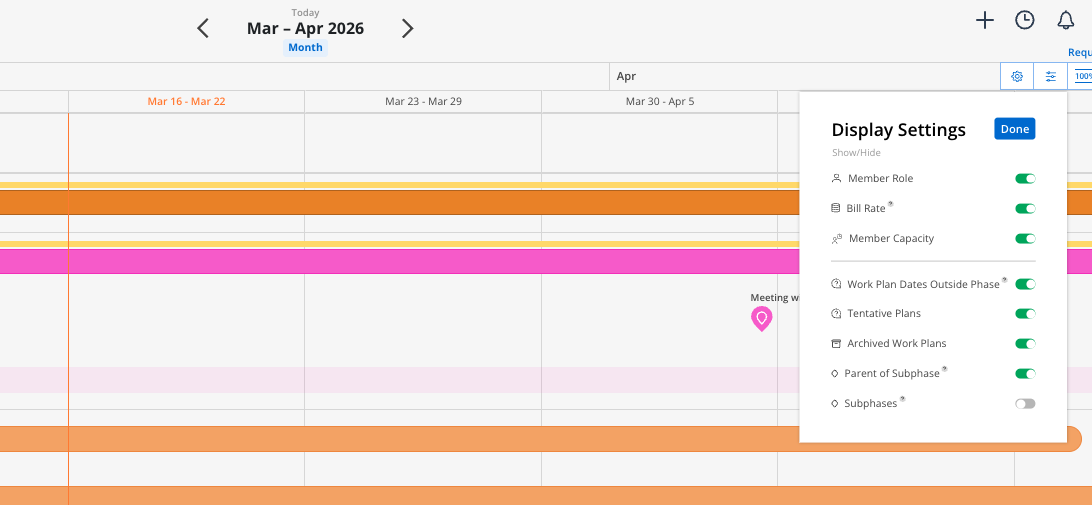Switch off Archived Work Plans
The image size is (1092, 505).
tap(1025, 344)
